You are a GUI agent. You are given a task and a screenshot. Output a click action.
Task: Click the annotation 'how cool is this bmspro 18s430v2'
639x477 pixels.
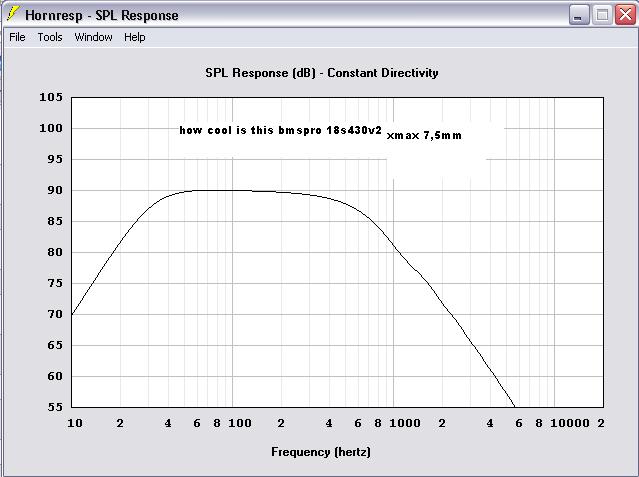click(x=280, y=130)
